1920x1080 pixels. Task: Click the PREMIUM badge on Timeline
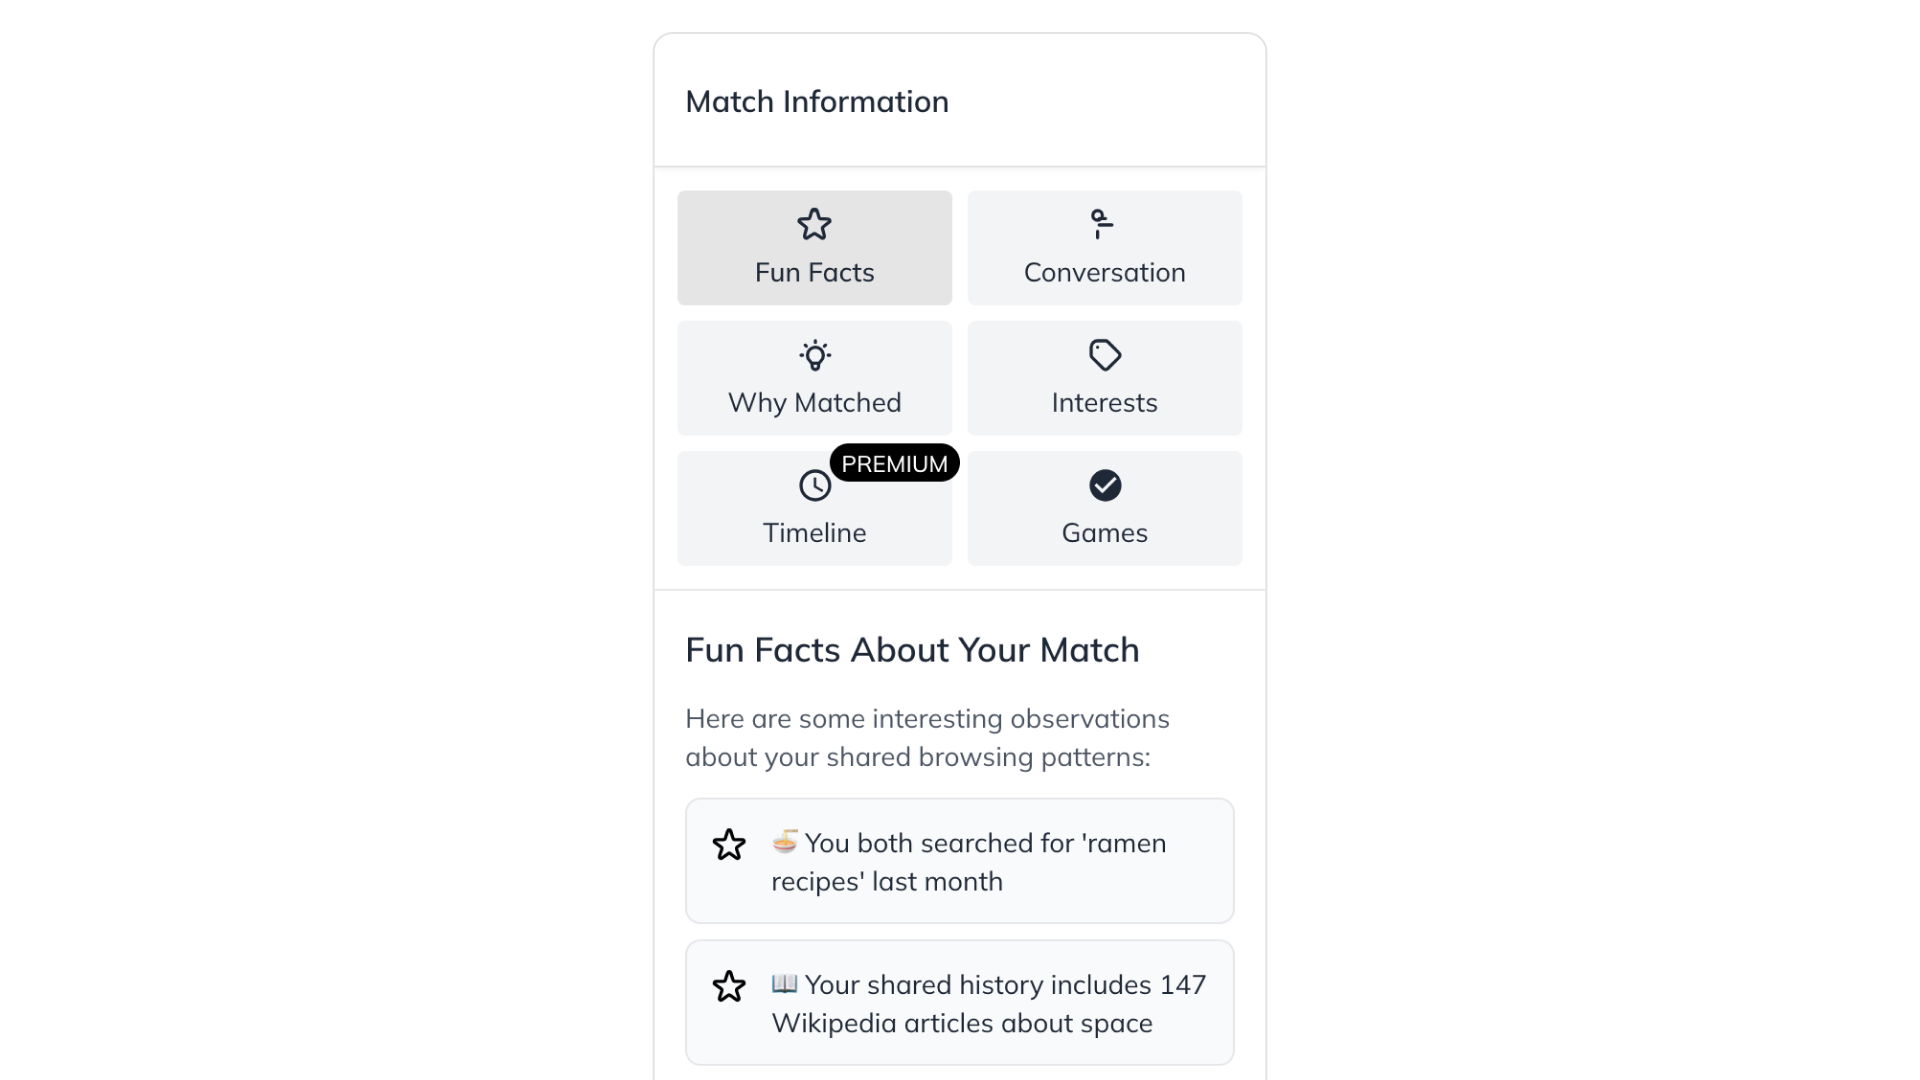click(894, 462)
